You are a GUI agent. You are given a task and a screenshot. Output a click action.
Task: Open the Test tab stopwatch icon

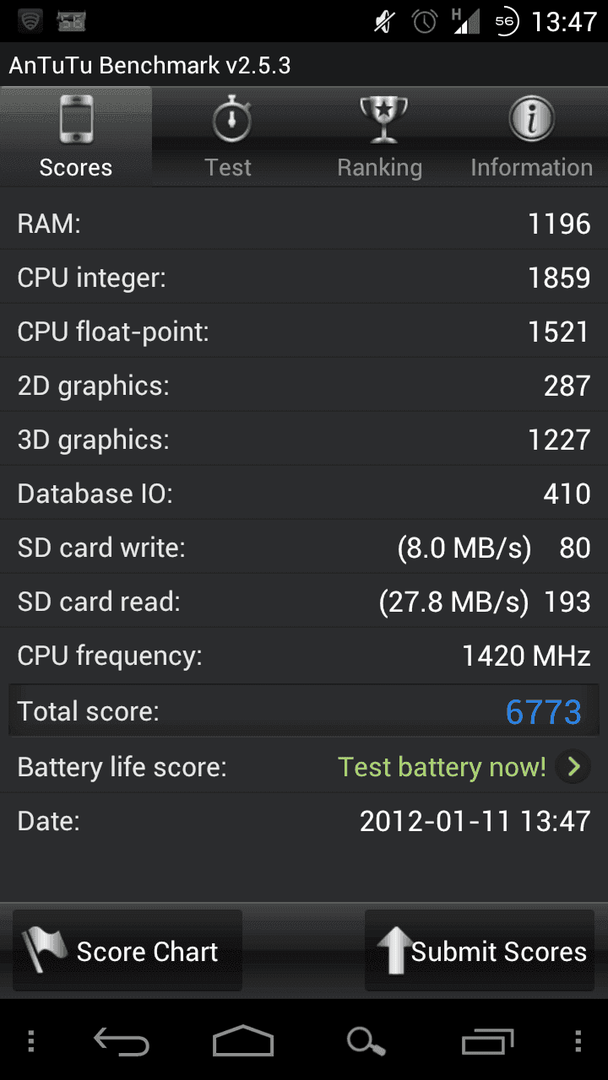click(x=231, y=119)
